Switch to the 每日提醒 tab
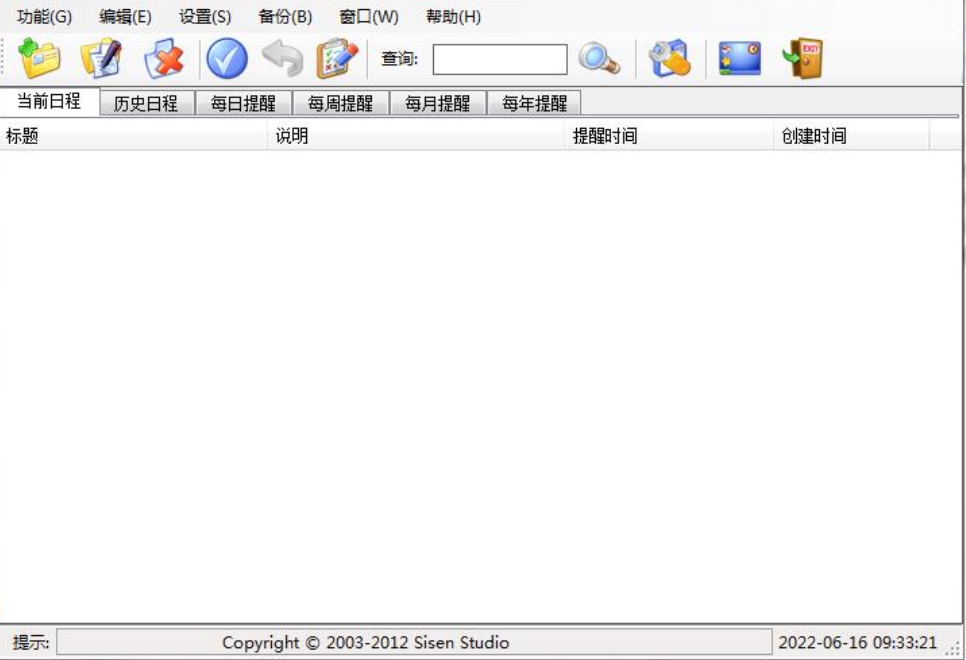This screenshot has height=660, width=966. (243, 103)
